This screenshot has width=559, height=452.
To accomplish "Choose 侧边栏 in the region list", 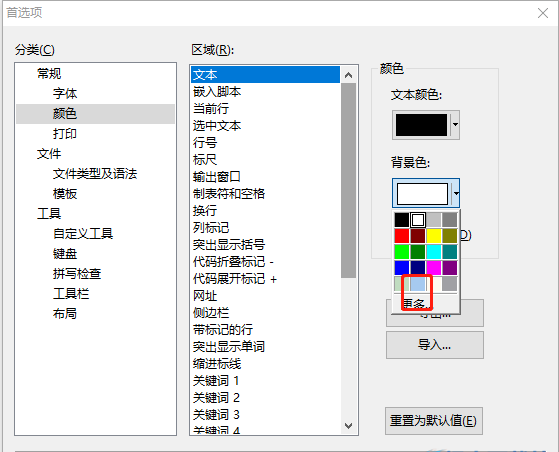I will point(265,313).
